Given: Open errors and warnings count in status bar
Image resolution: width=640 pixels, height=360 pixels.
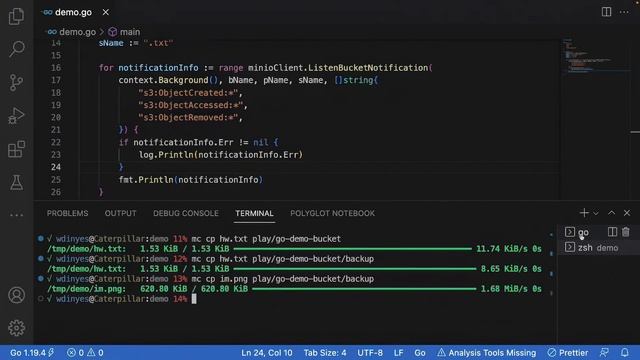Looking at the screenshot, I should click(85, 353).
